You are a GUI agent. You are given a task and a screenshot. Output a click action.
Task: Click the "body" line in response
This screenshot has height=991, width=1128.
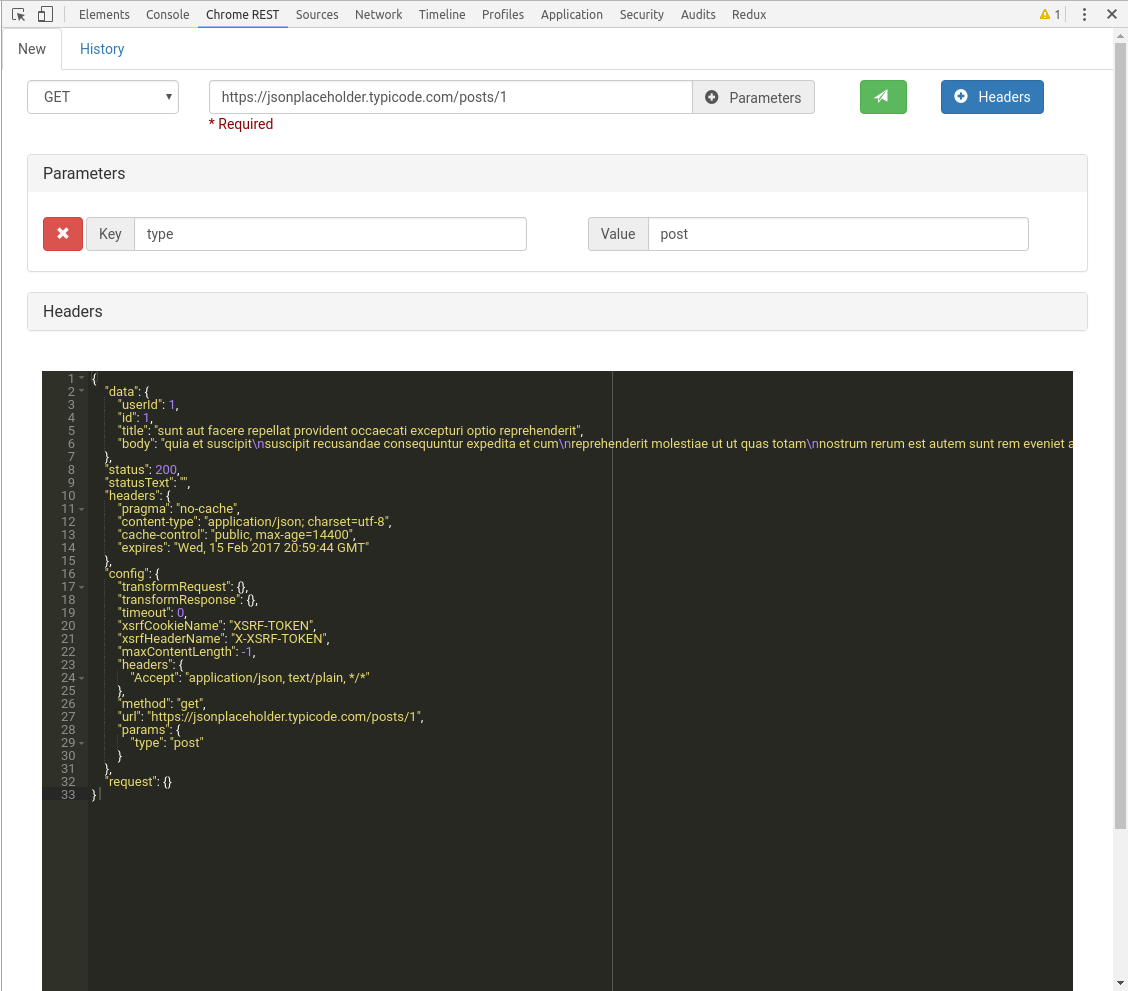click(595, 444)
